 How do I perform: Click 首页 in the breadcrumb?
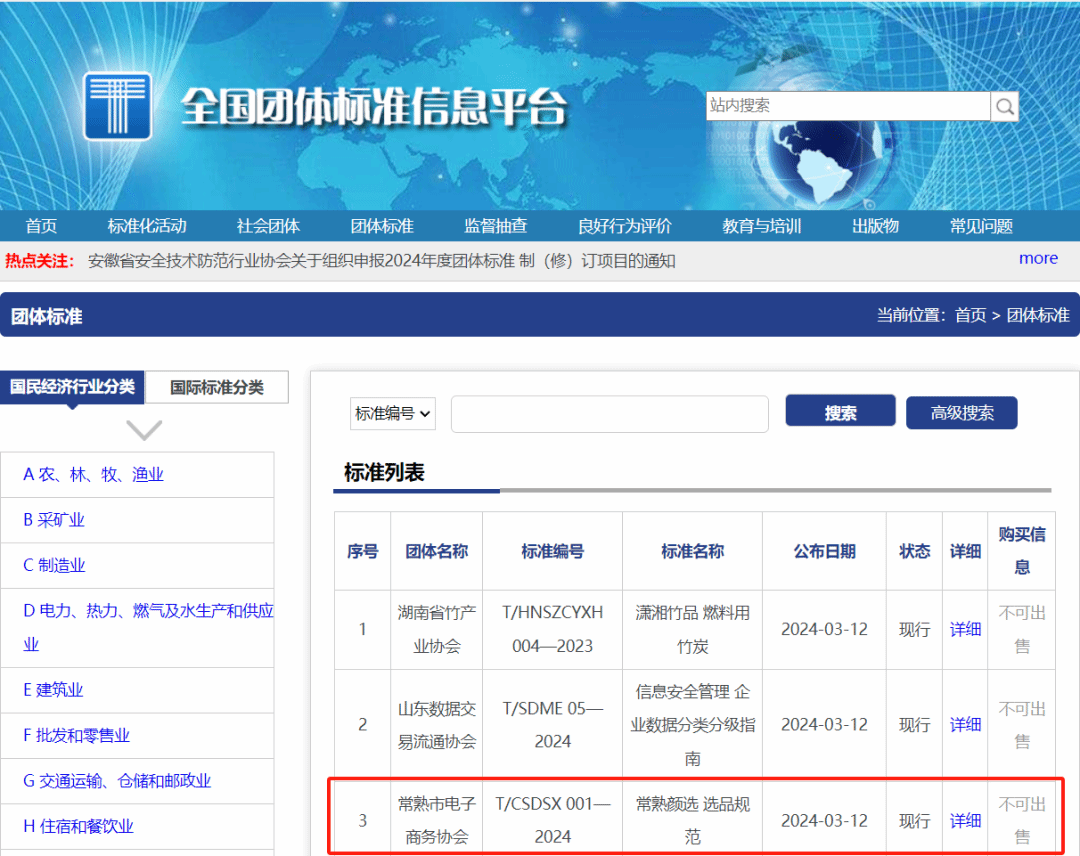(970, 315)
